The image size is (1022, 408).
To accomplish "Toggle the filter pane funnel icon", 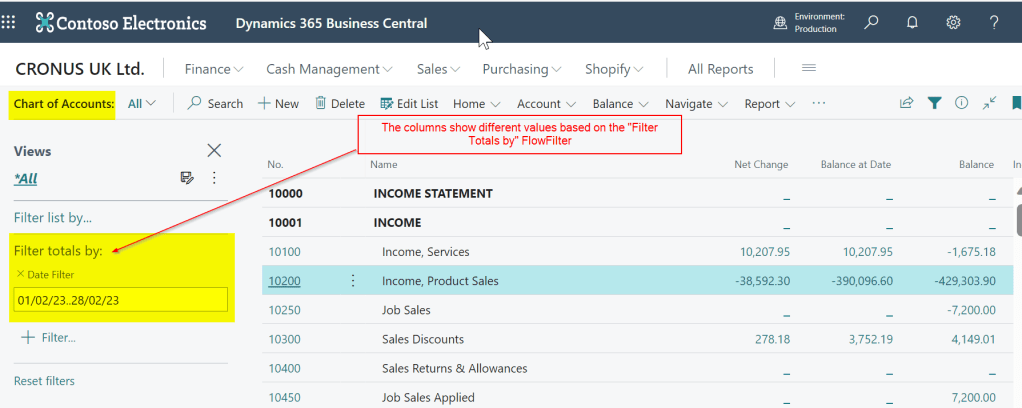I will pyautogui.click(x=934, y=103).
